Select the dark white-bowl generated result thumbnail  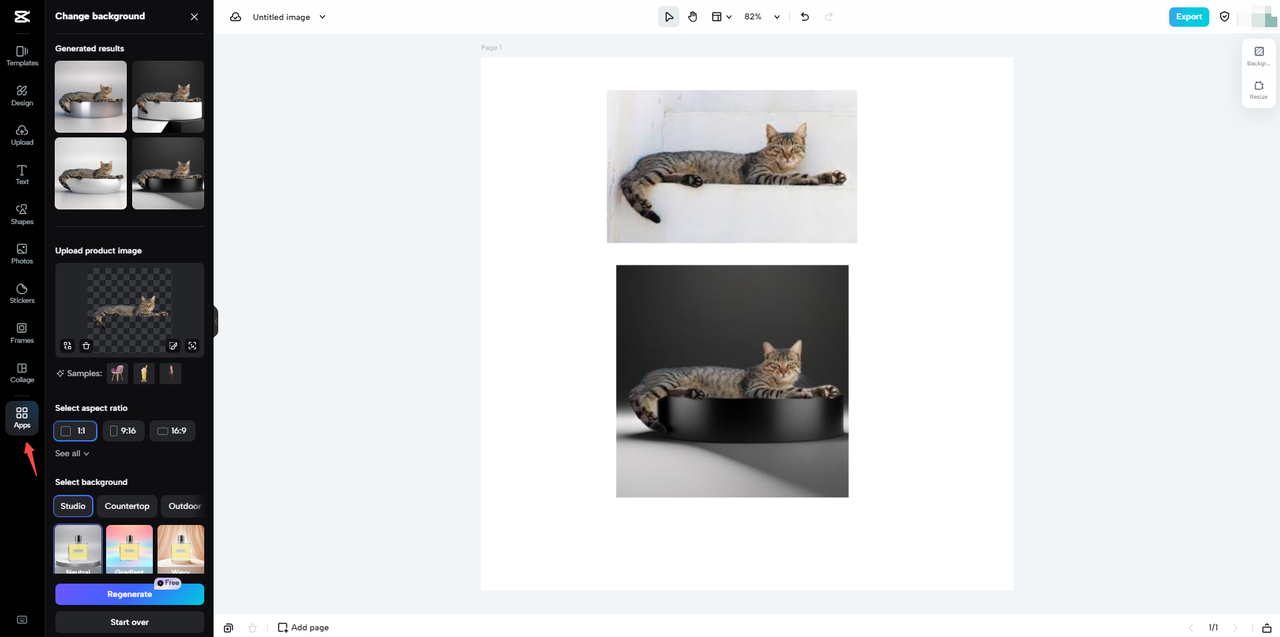point(168,97)
